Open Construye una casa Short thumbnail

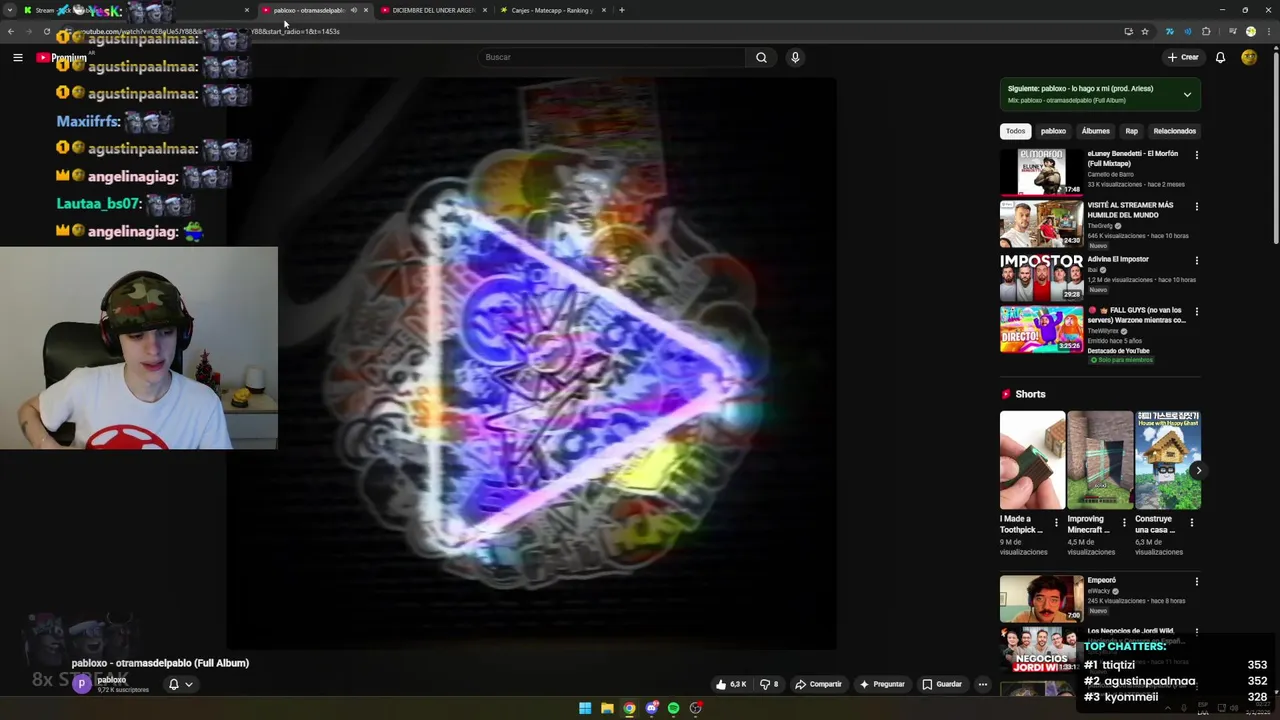pos(1167,460)
